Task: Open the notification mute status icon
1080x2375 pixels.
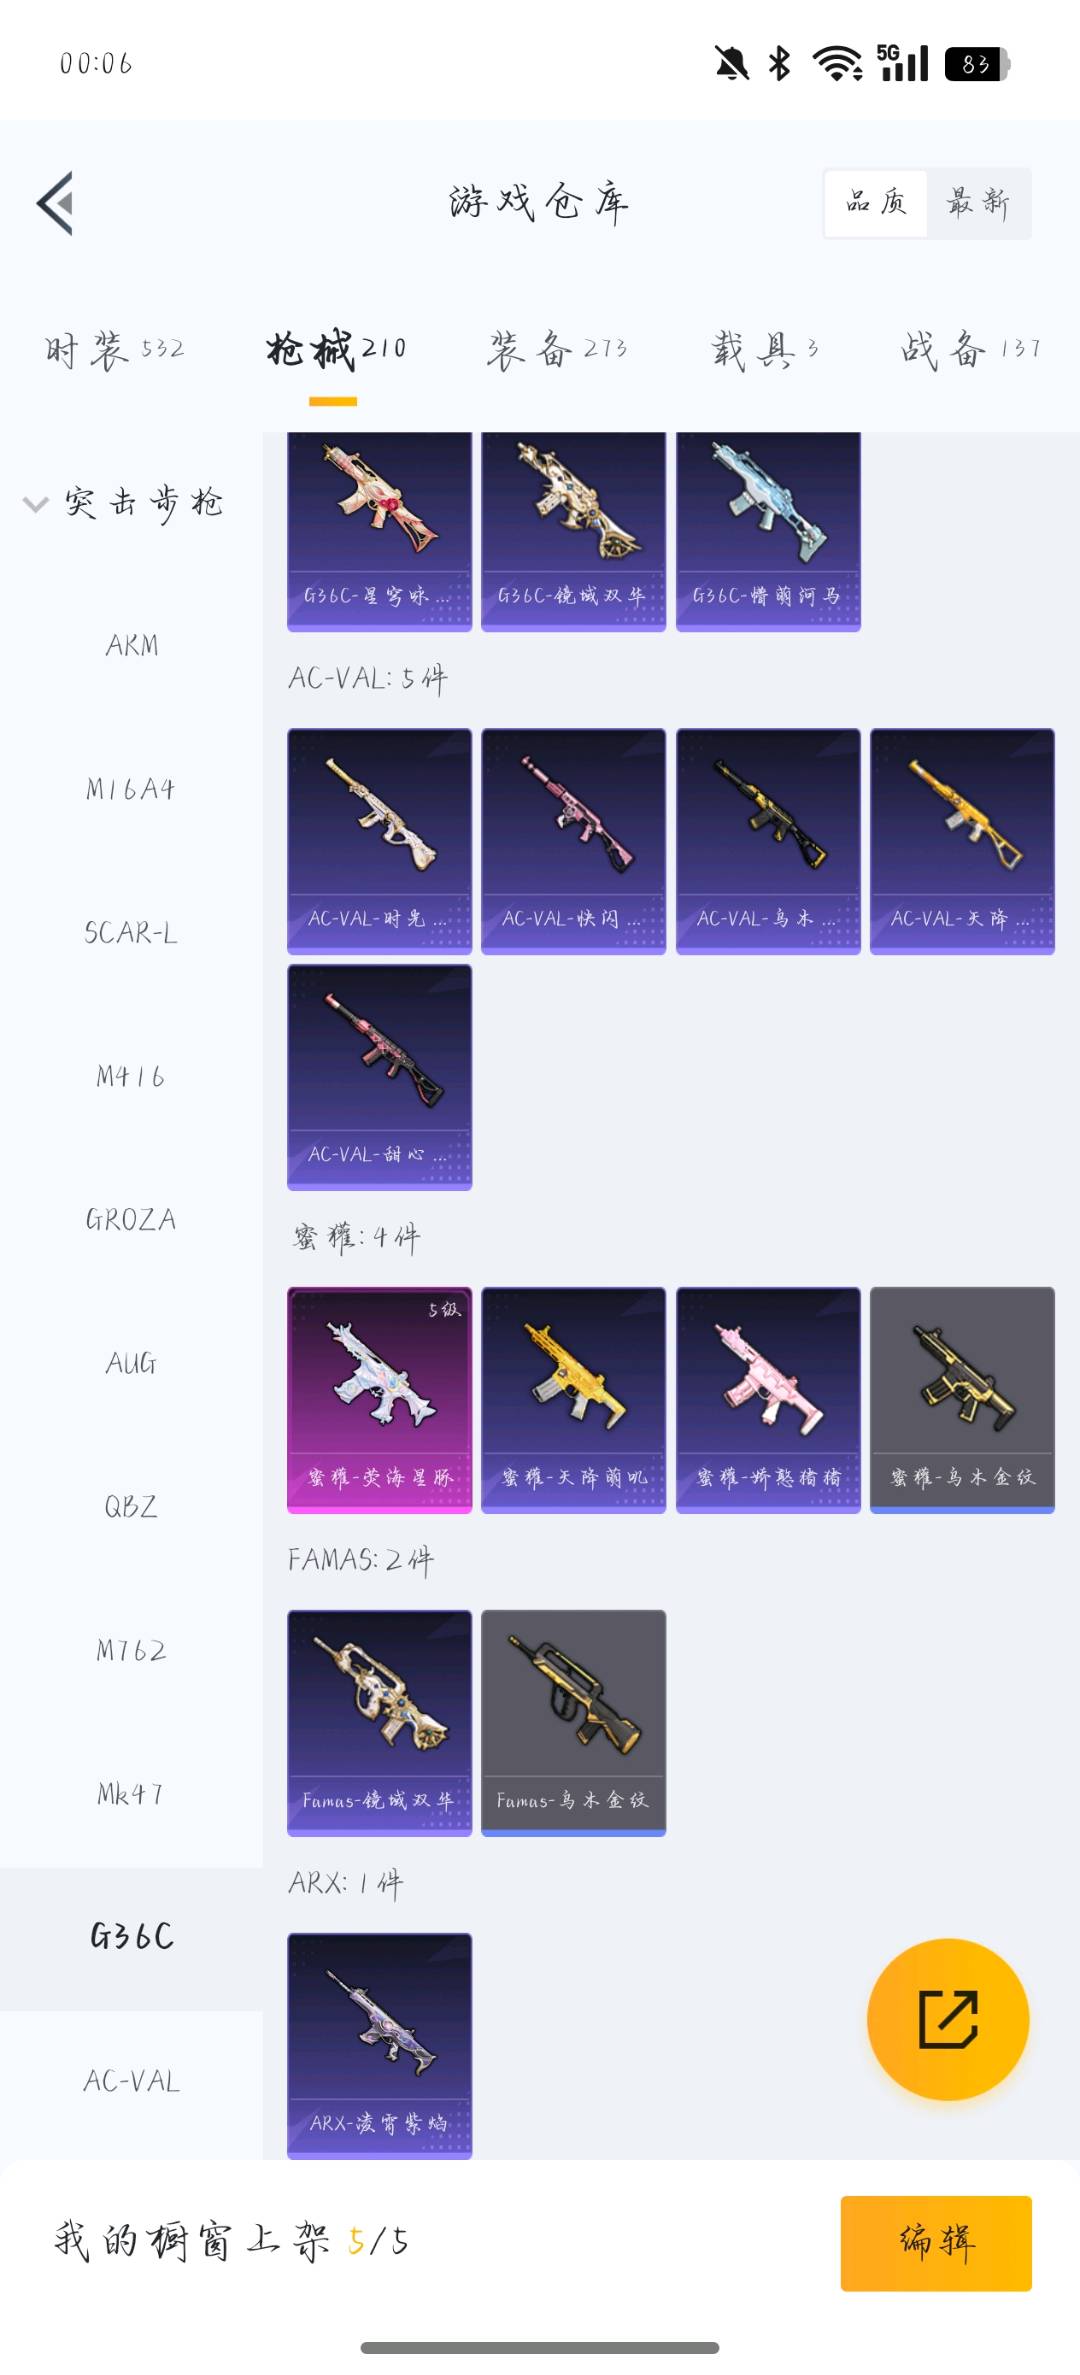Action: click(732, 64)
